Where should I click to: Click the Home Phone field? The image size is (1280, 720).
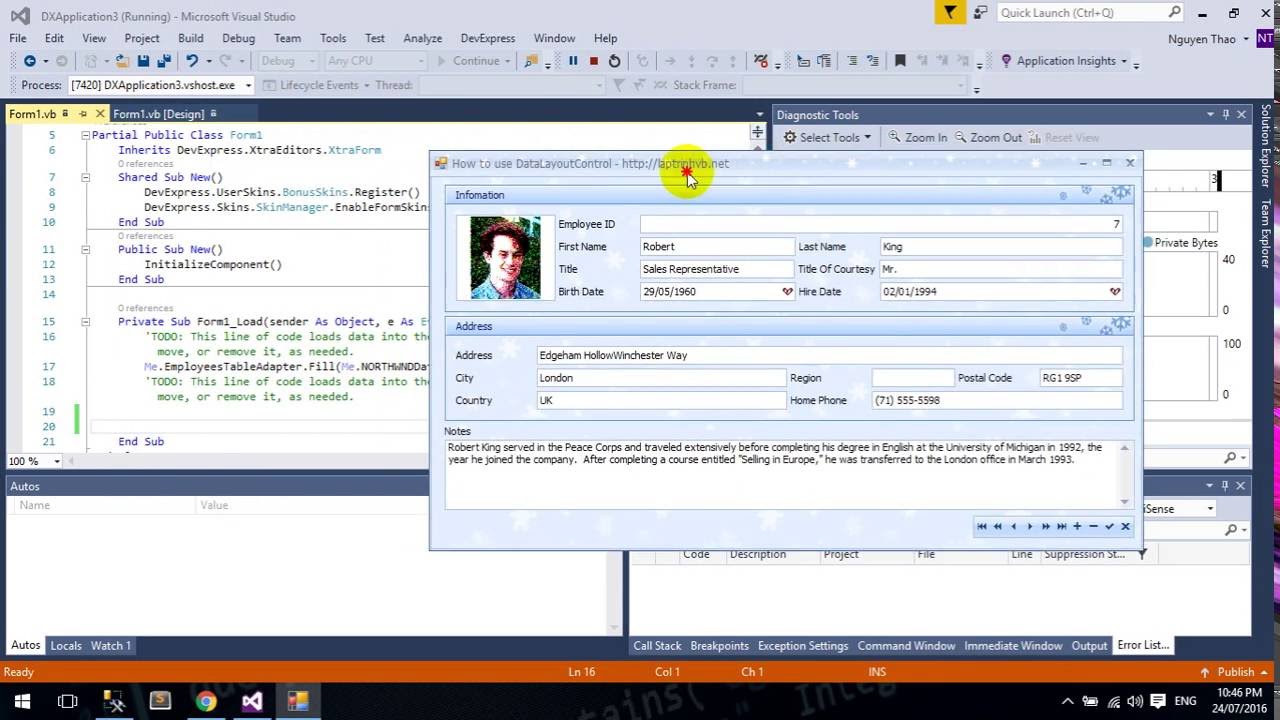click(997, 400)
